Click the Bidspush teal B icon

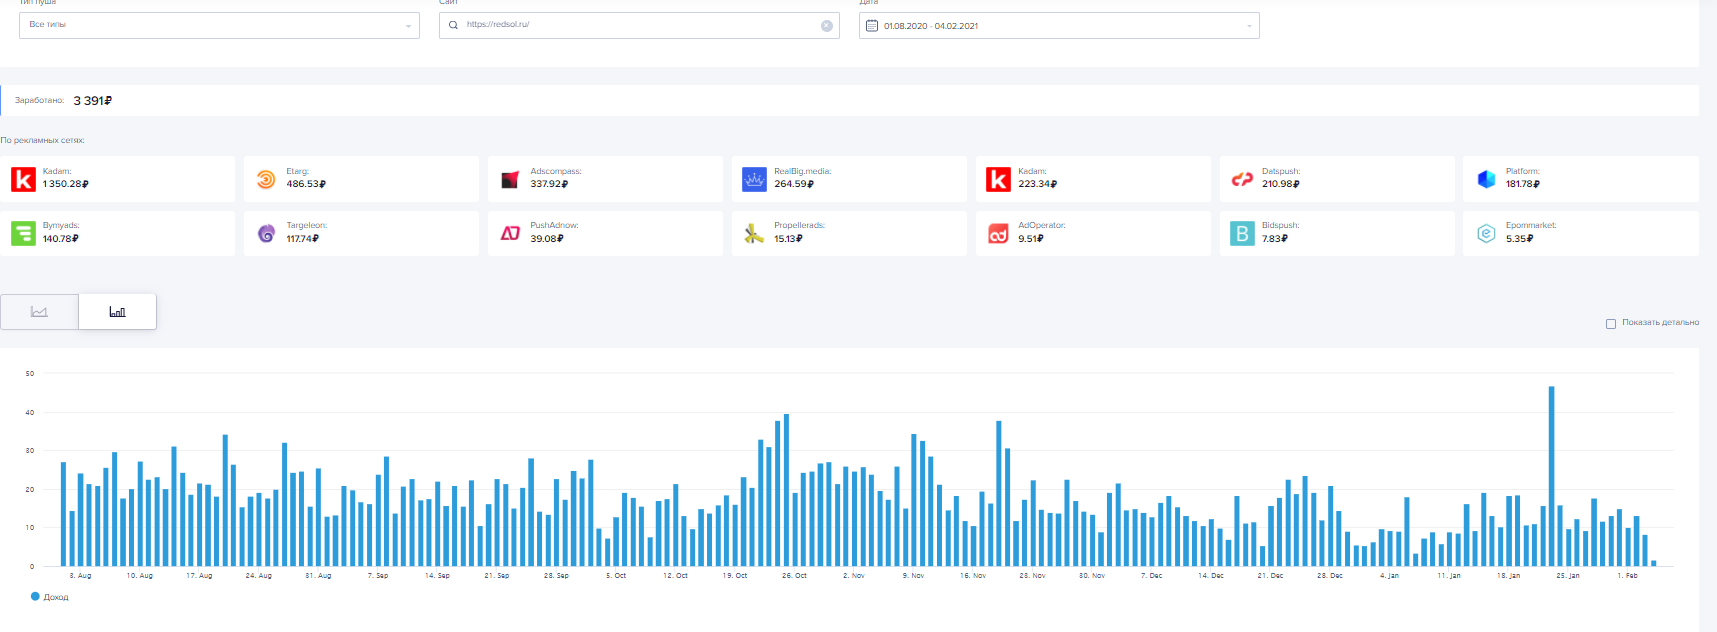pos(1242,233)
